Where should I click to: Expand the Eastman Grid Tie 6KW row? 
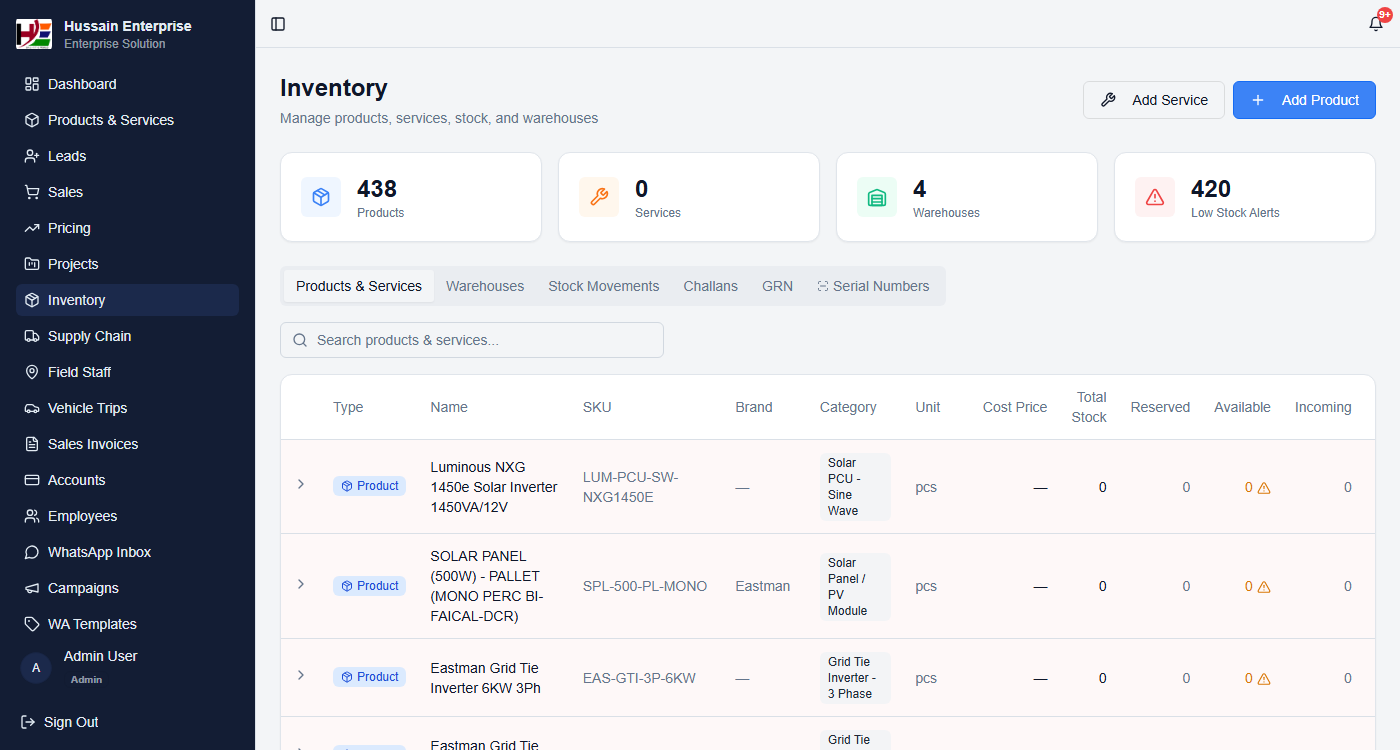click(x=301, y=675)
